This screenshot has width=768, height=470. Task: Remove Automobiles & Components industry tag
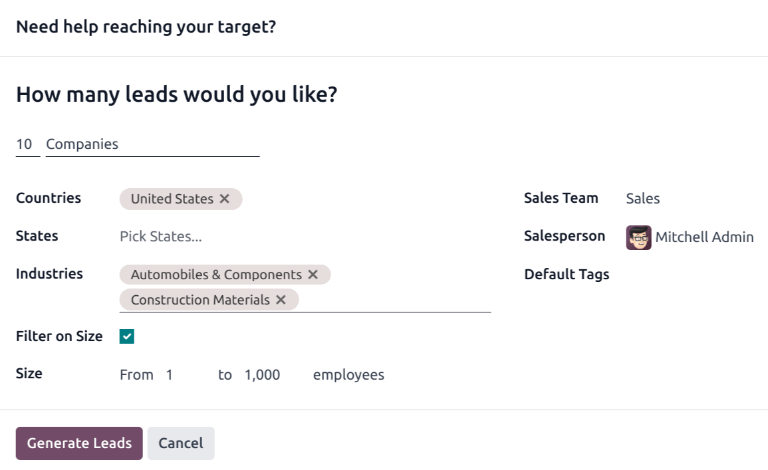(313, 274)
